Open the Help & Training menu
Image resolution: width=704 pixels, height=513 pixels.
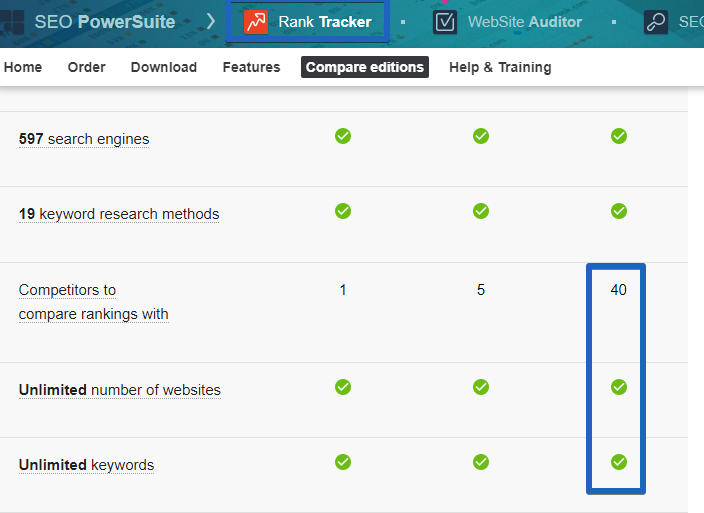point(500,67)
